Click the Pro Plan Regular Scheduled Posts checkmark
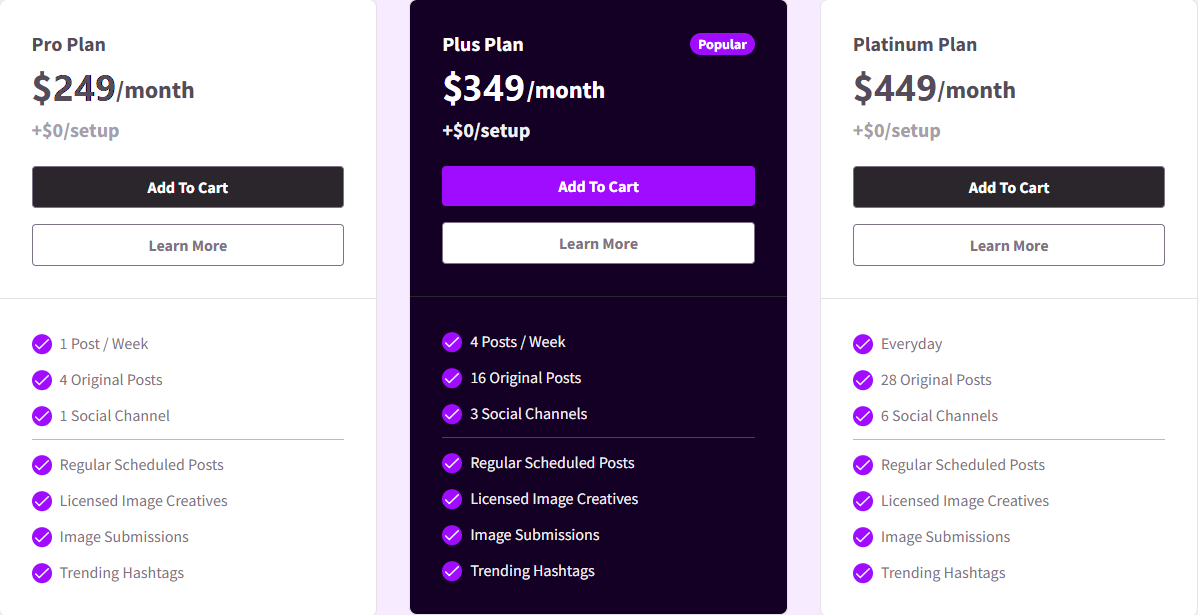 pos(42,464)
